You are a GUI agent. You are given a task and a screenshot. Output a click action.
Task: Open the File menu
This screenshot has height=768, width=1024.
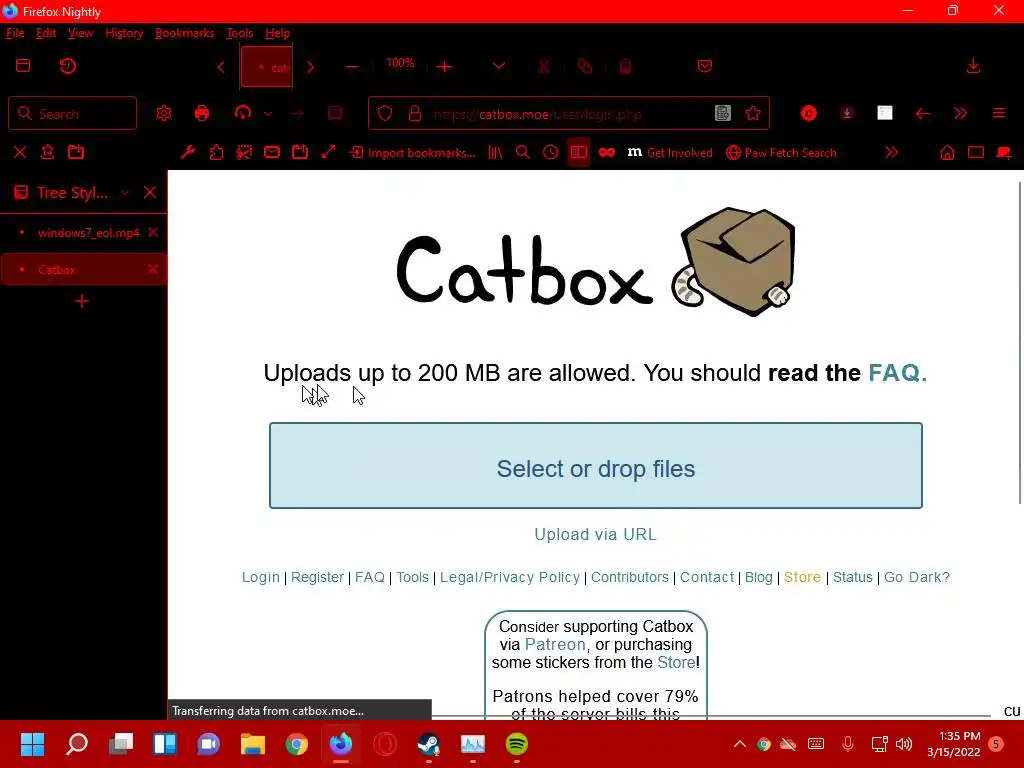pyautogui.click(x=15, y=33)
